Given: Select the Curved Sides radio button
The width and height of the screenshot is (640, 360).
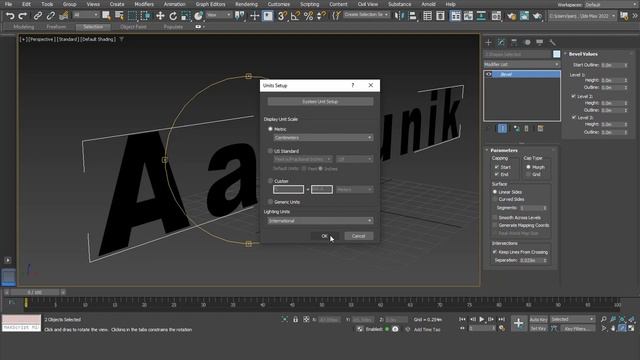Looking at the screenshot, I should (495, 199).
